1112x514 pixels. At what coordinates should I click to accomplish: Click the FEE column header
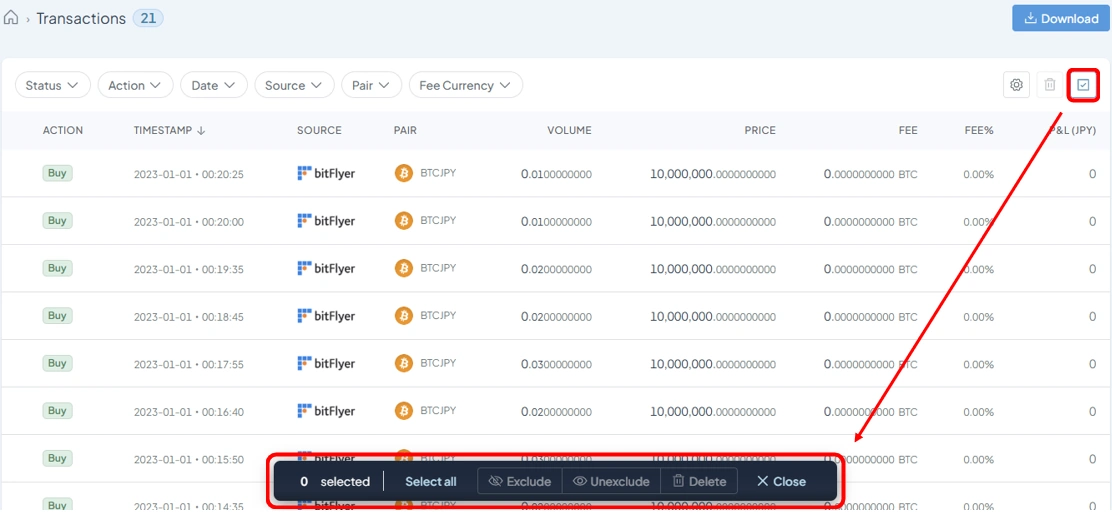point(908,130)
